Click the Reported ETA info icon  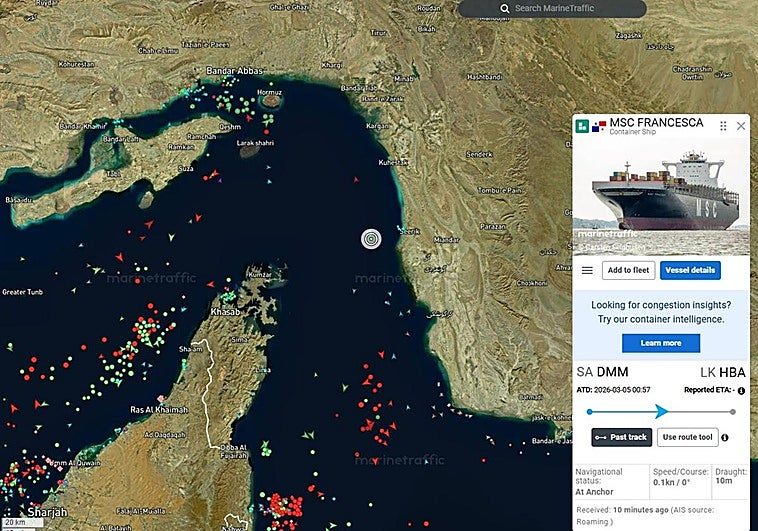point(741,391)
